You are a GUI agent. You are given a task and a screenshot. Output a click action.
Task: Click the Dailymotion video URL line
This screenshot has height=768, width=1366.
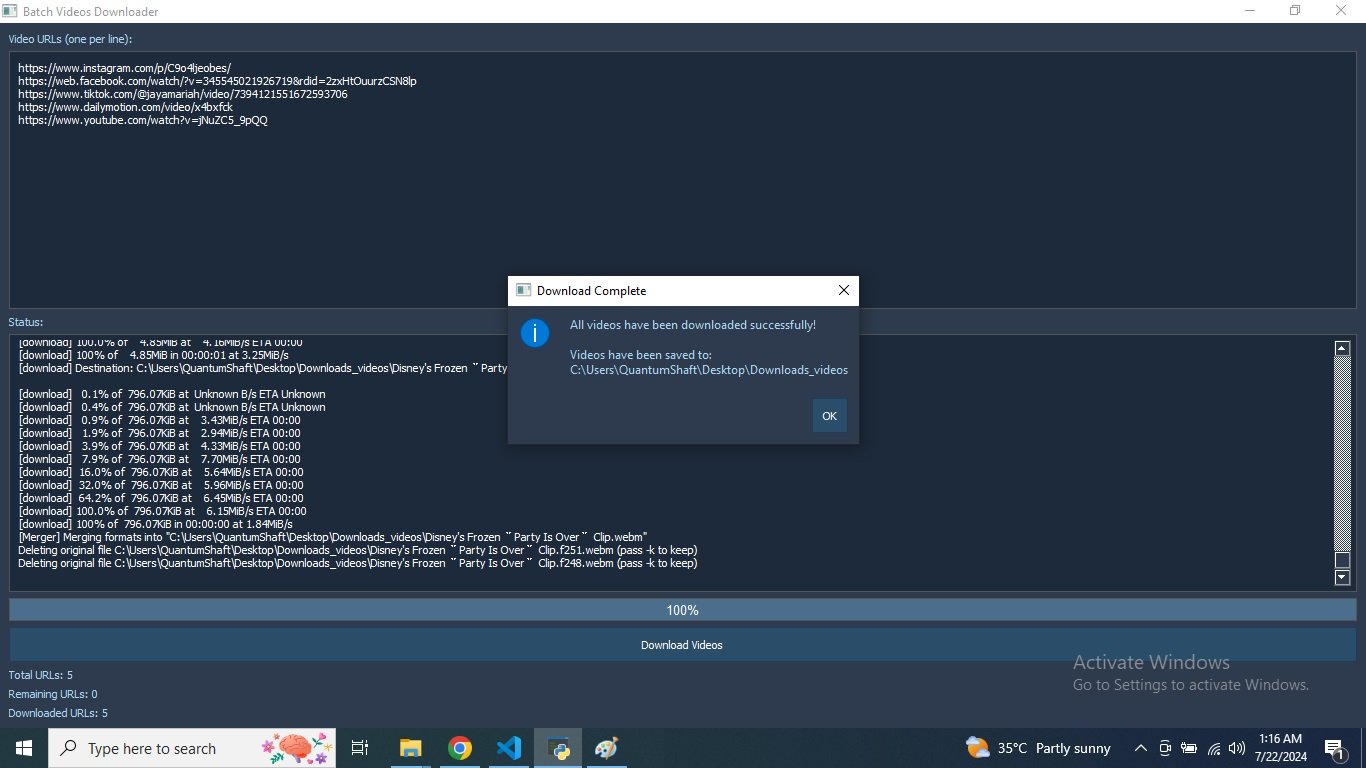pyautogui.click(x=125, y=107)
